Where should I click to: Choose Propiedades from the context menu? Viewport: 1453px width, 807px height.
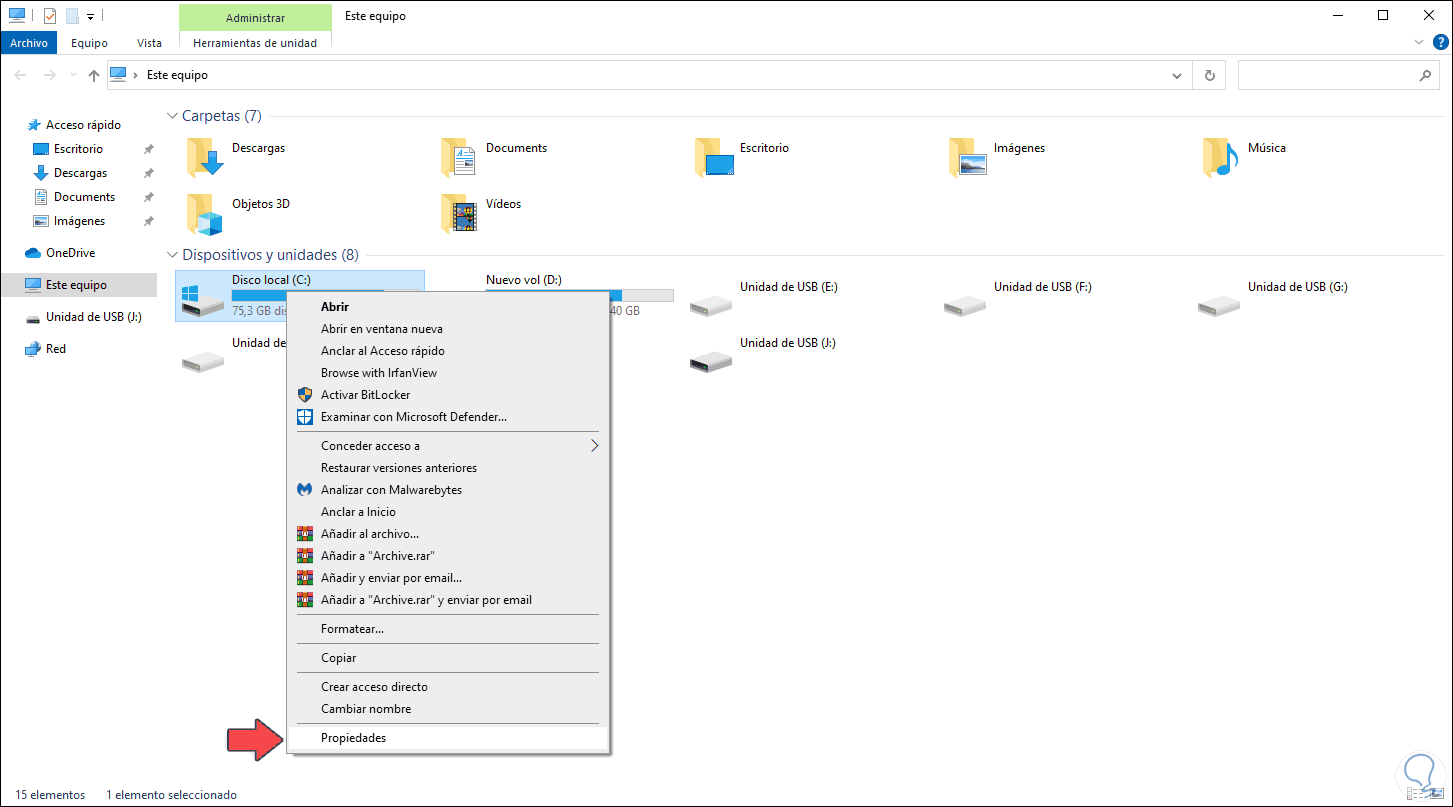click(353, 738)
